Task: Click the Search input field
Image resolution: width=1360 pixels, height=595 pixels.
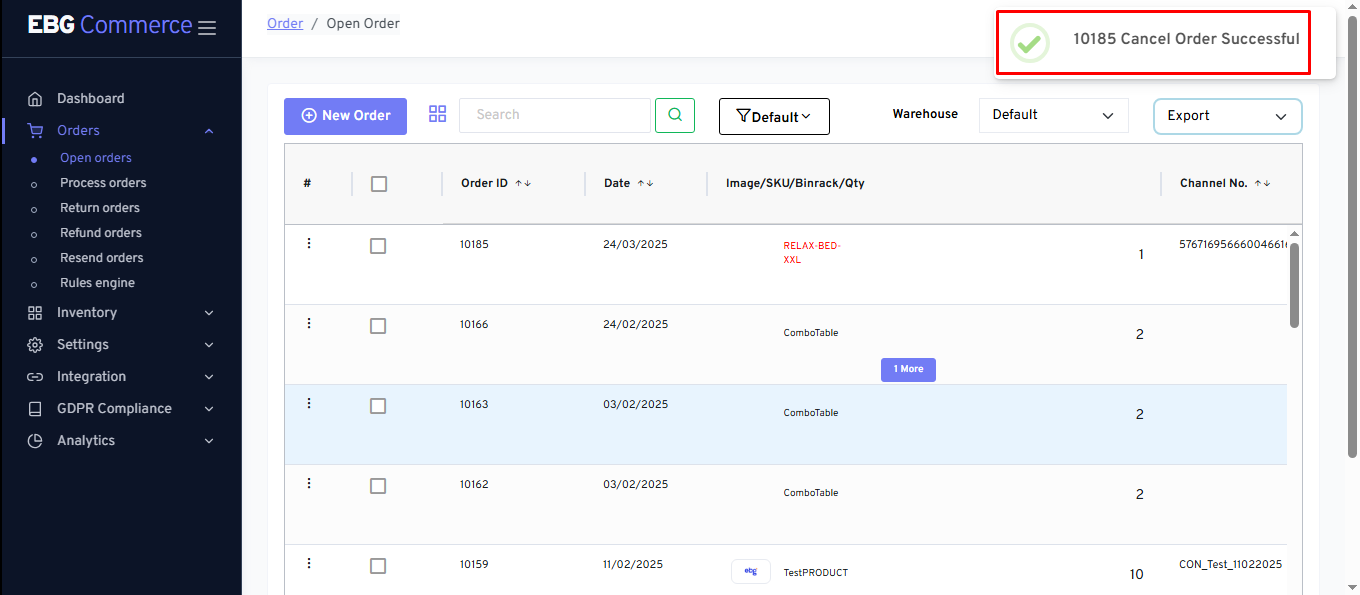Action: coord(554,115)
